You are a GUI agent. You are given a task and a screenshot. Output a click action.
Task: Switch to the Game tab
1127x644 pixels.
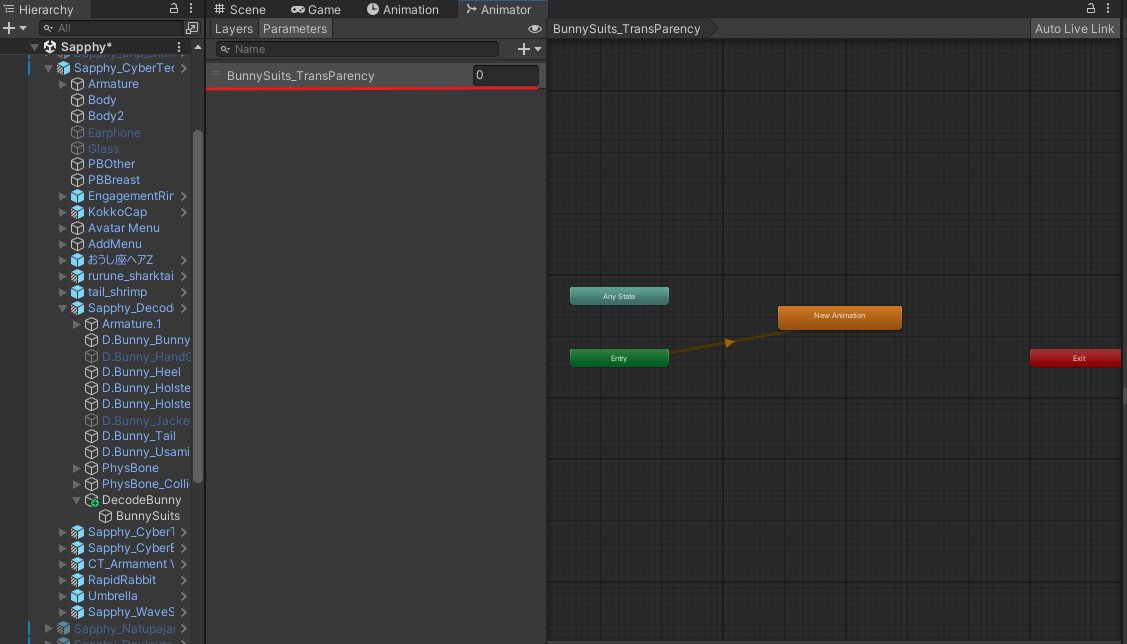point(316,9)
